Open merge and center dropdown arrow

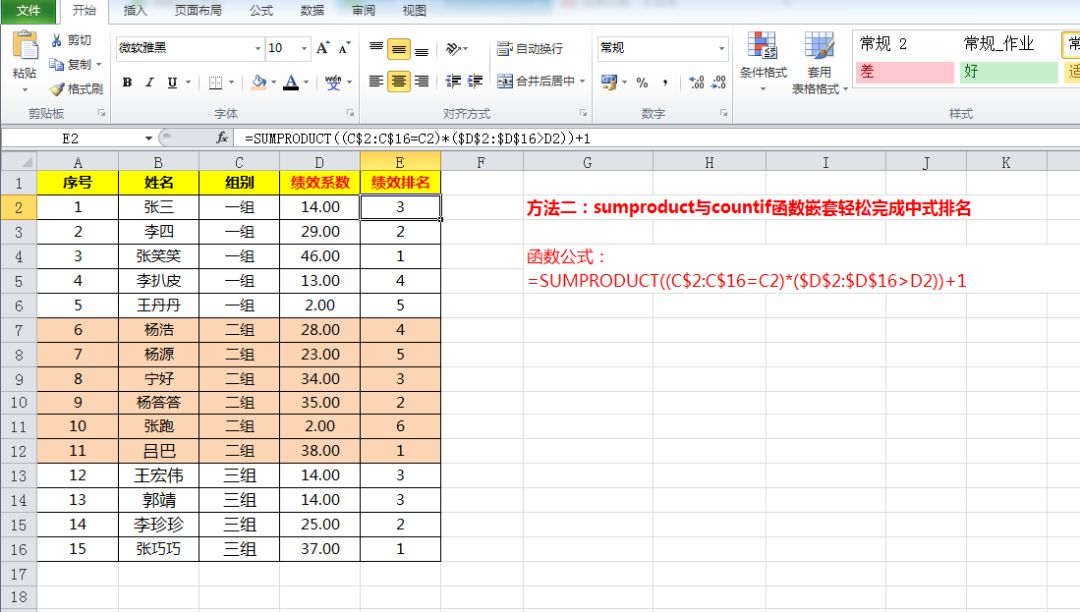click(583, 81)
